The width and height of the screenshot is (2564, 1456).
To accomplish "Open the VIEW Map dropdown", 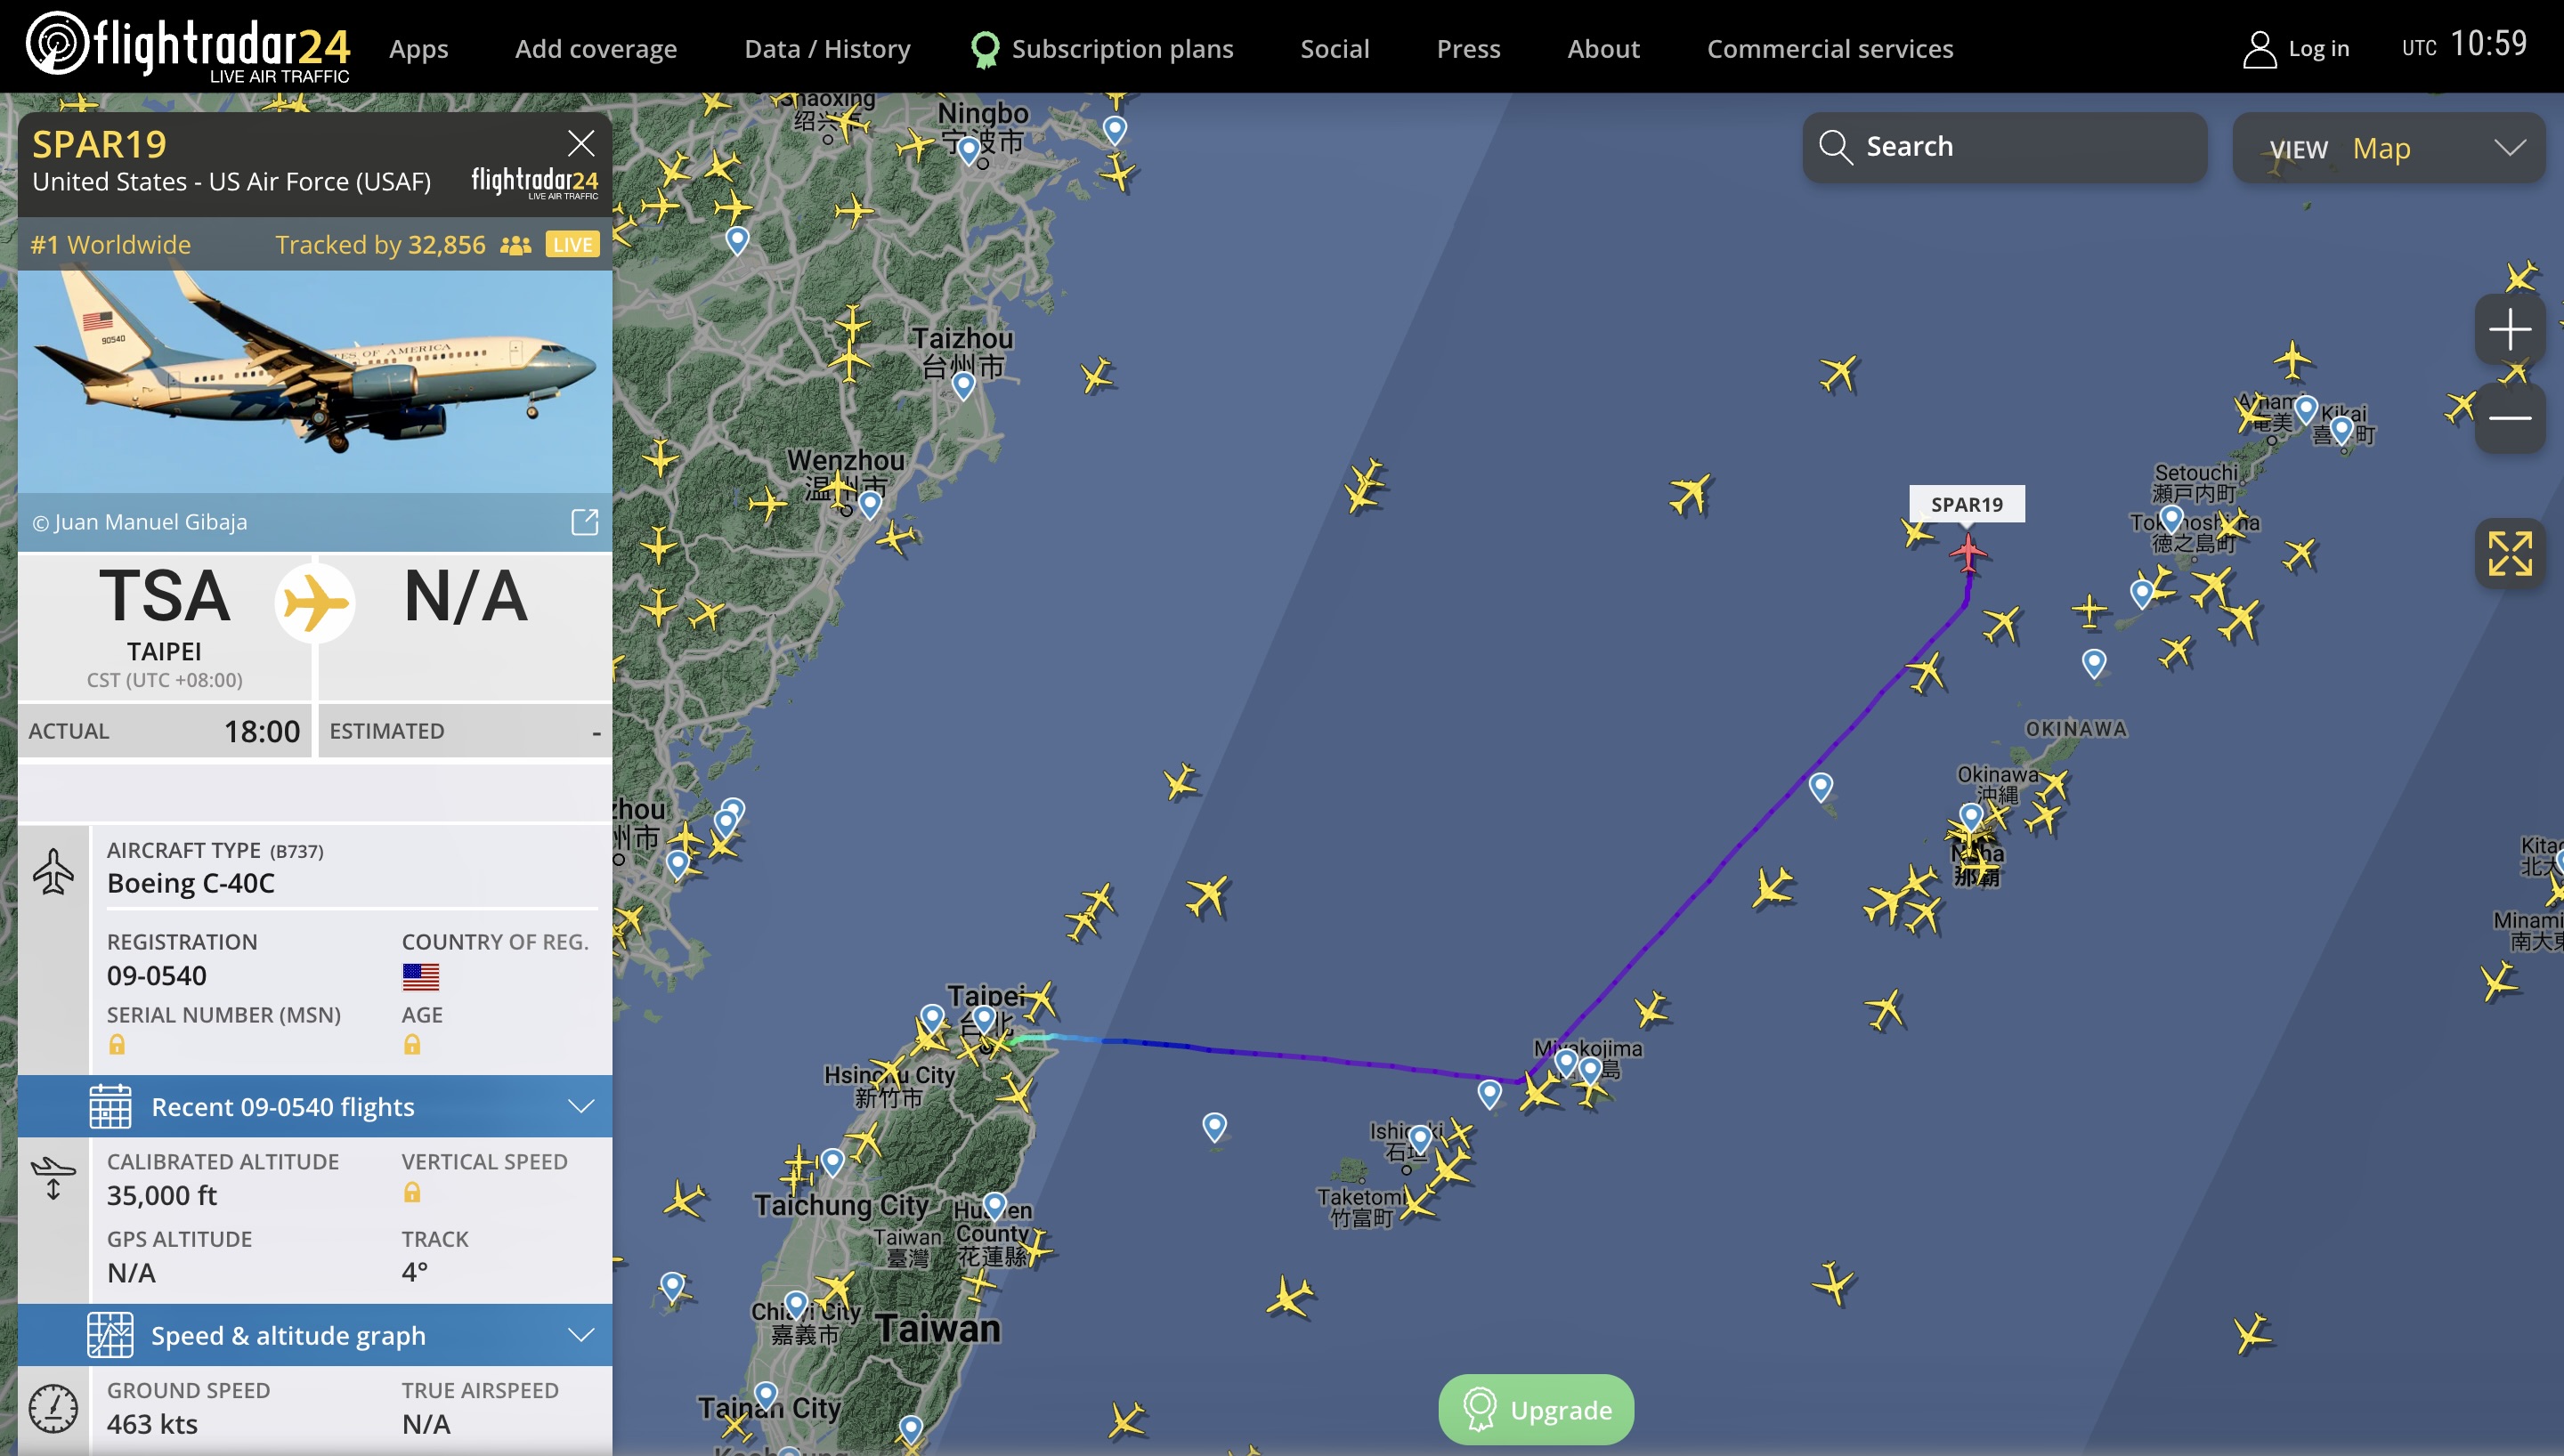I will (x=2388, y=147).
